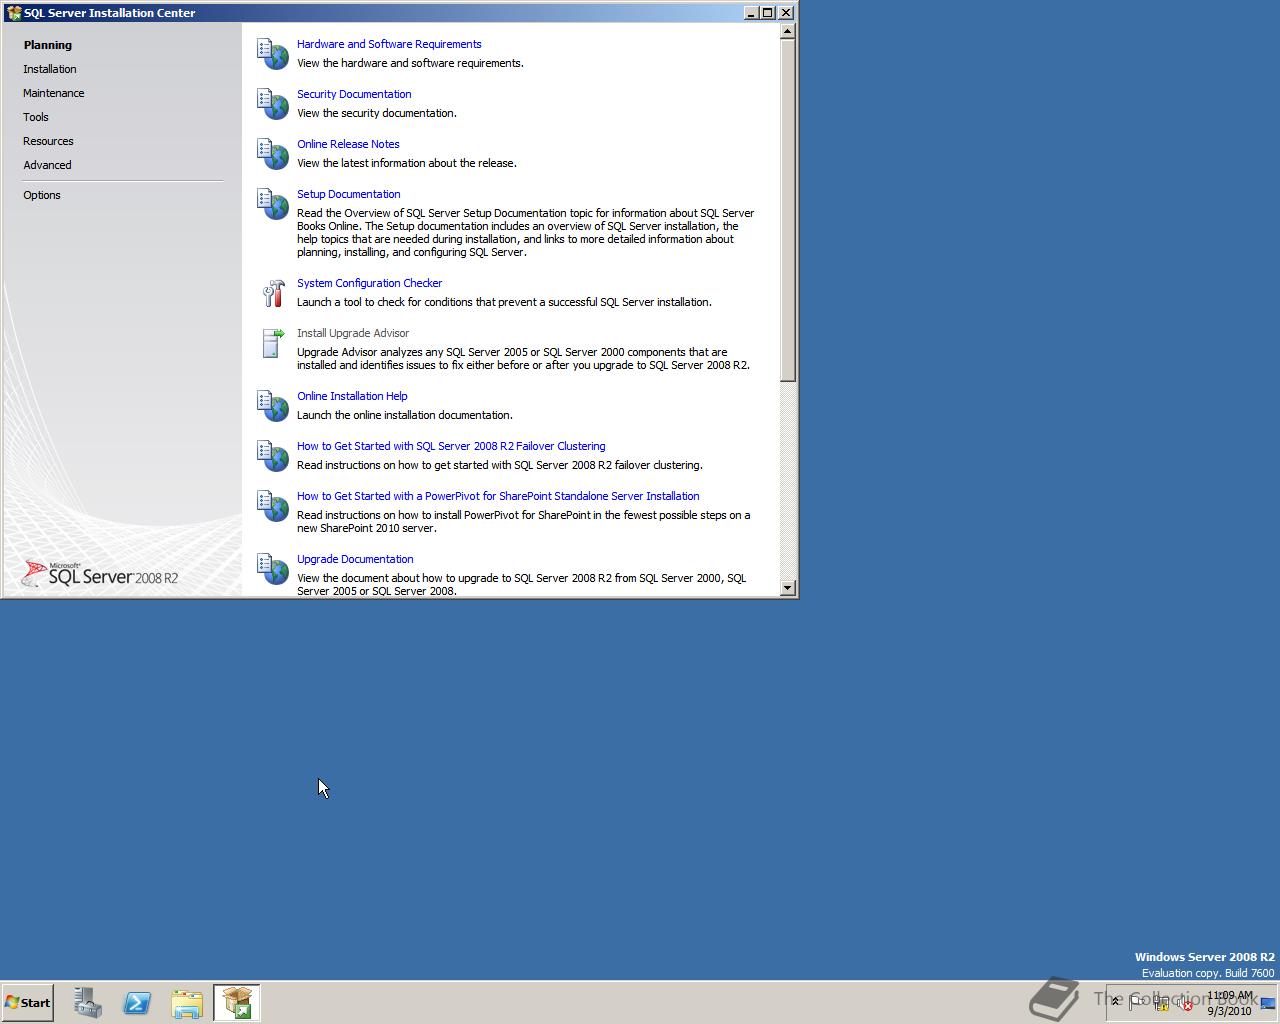
Task: Switch to the Advanced section
Action: tap(47, 165)
